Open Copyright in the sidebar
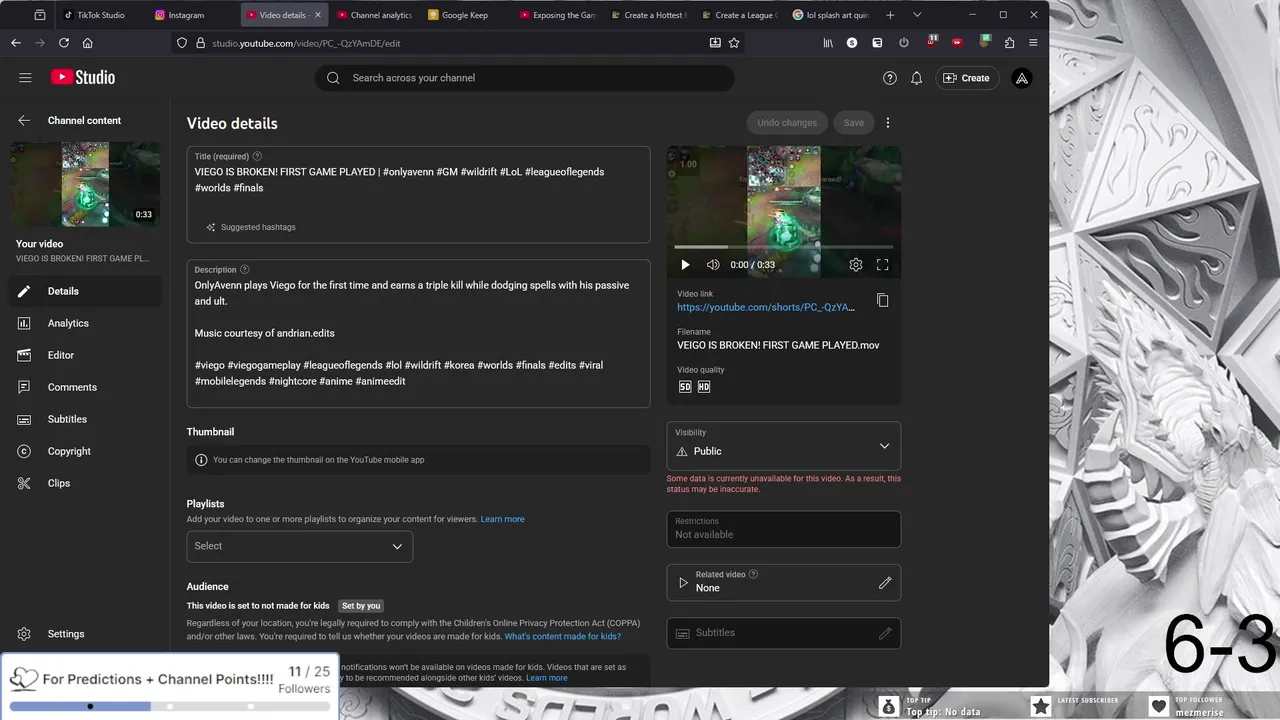This screenshot has width=1280, height=720. 85,451
